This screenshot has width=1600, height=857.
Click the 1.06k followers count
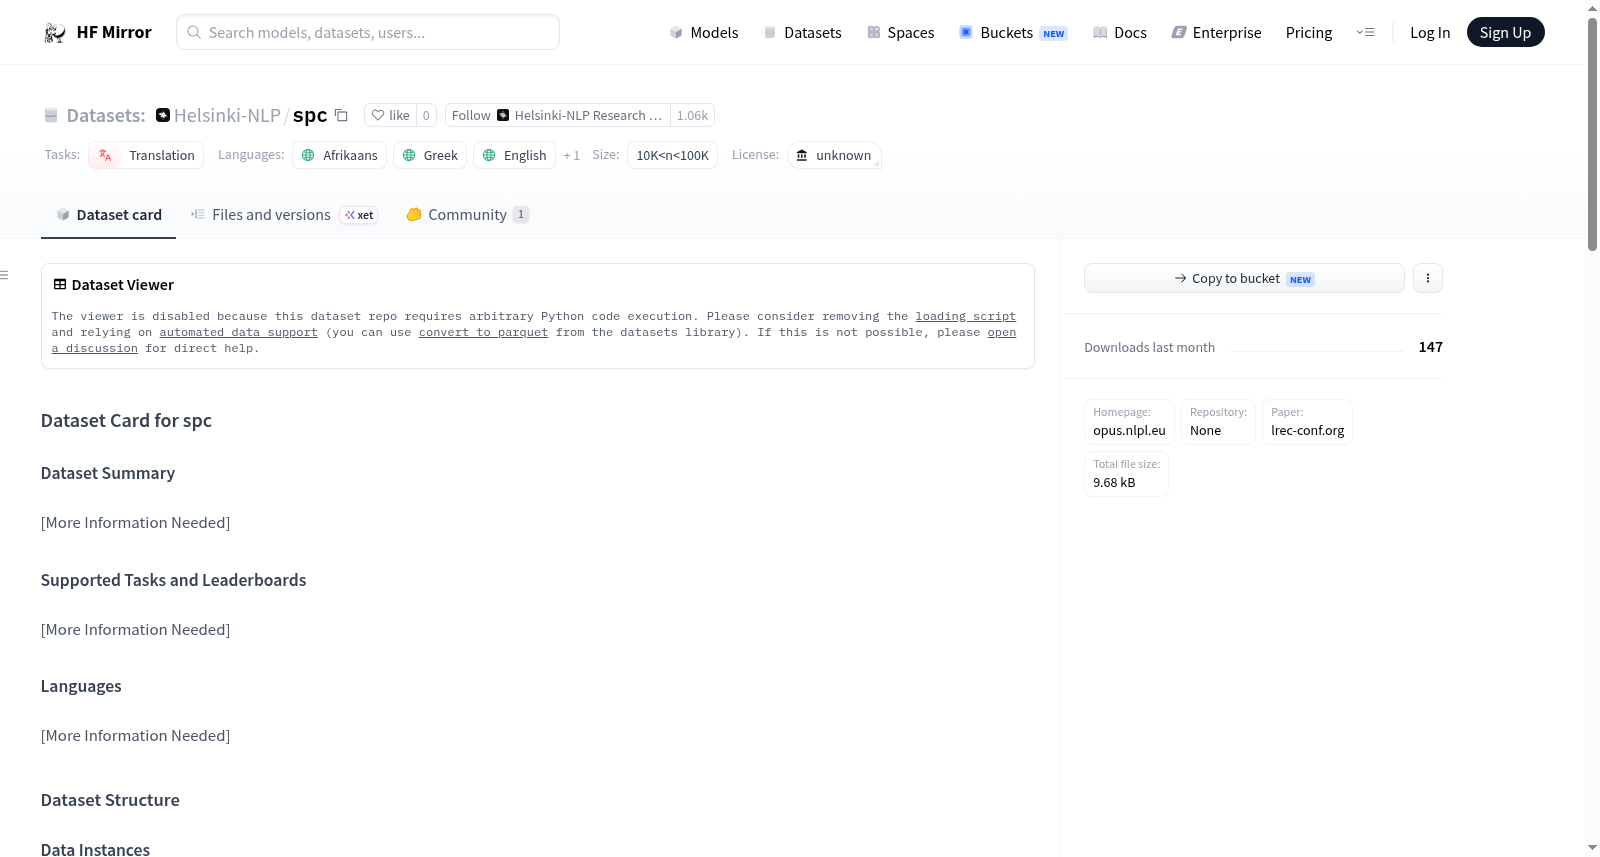pyautogui.click(x=692, y=115)
